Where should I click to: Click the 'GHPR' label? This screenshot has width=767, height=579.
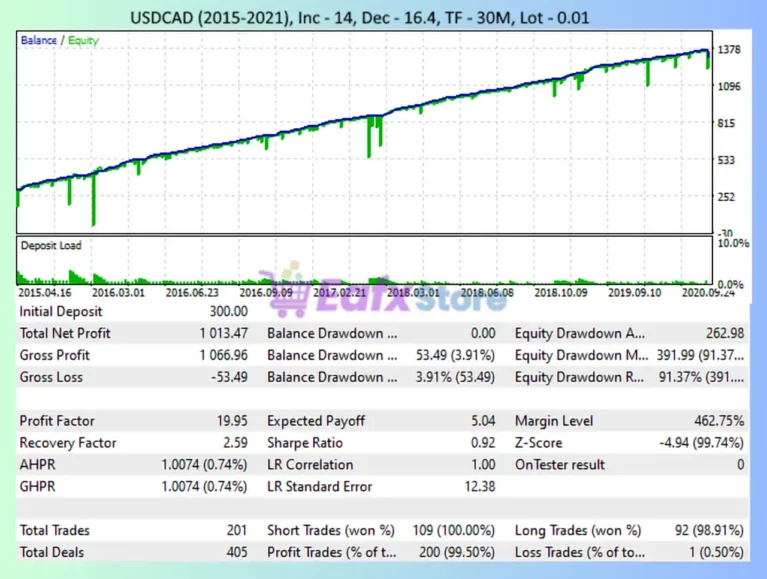click(x=37, y=487)
